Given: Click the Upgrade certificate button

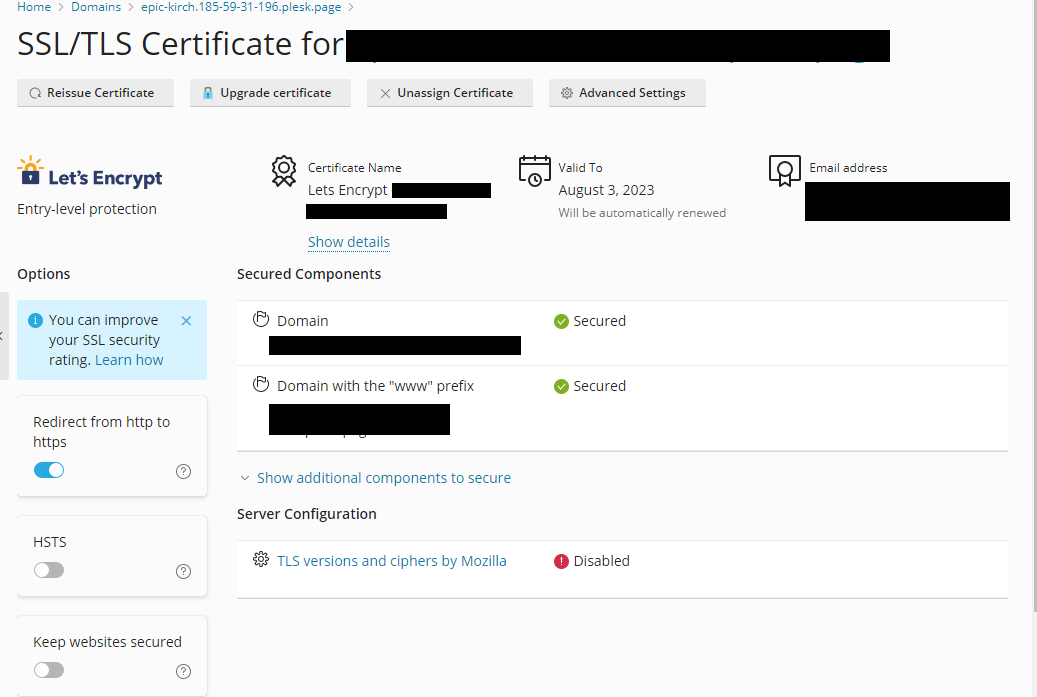Looking at the screenshot, I should pyautogui.click(x=270, y=93).
